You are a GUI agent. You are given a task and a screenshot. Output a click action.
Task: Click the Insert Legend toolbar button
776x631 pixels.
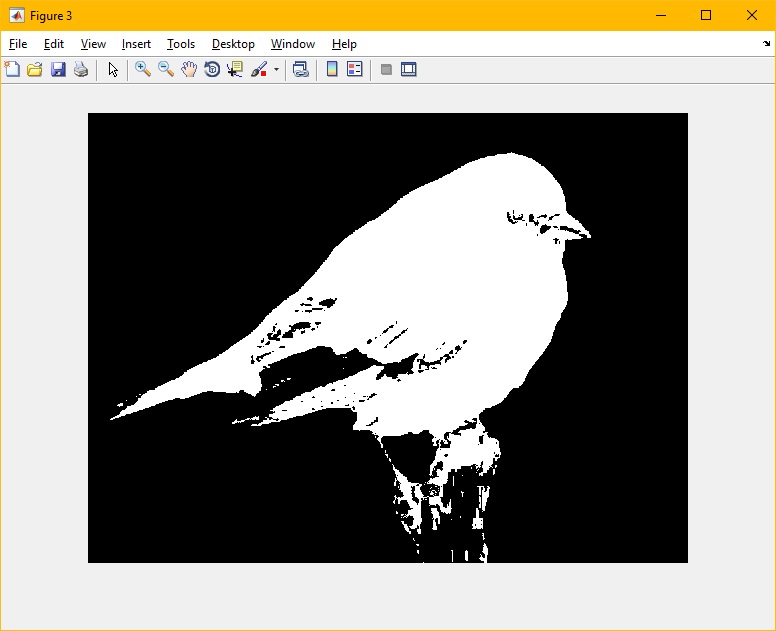coord(355,70)
